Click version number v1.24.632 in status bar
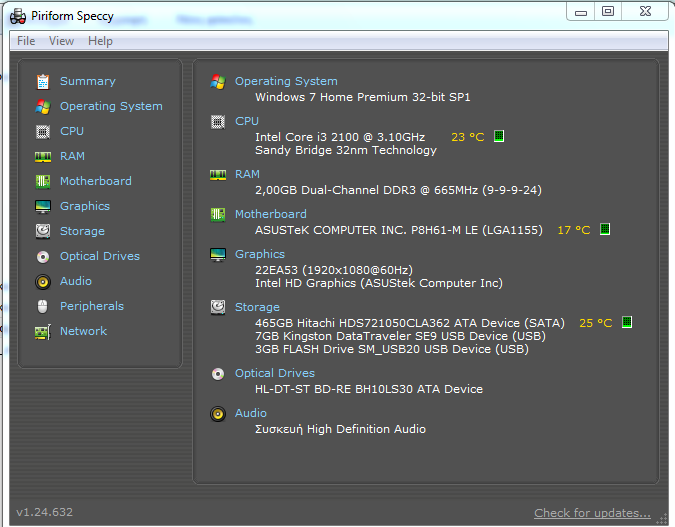The image size is (675, 527). click(x=45, y=512)
